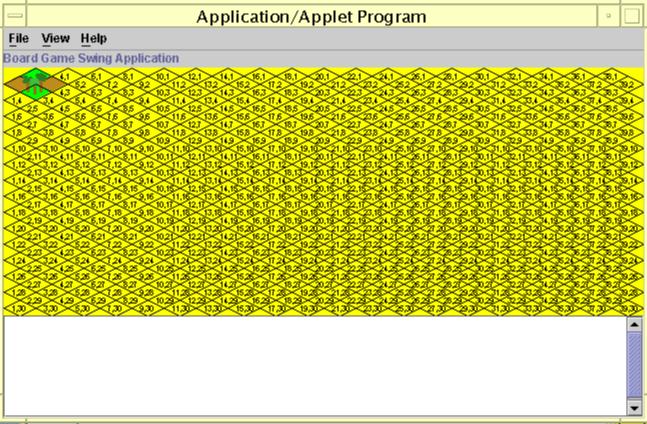647x424 pixels.
Task: Select board cell 17,6
Action: click(275, 116)
